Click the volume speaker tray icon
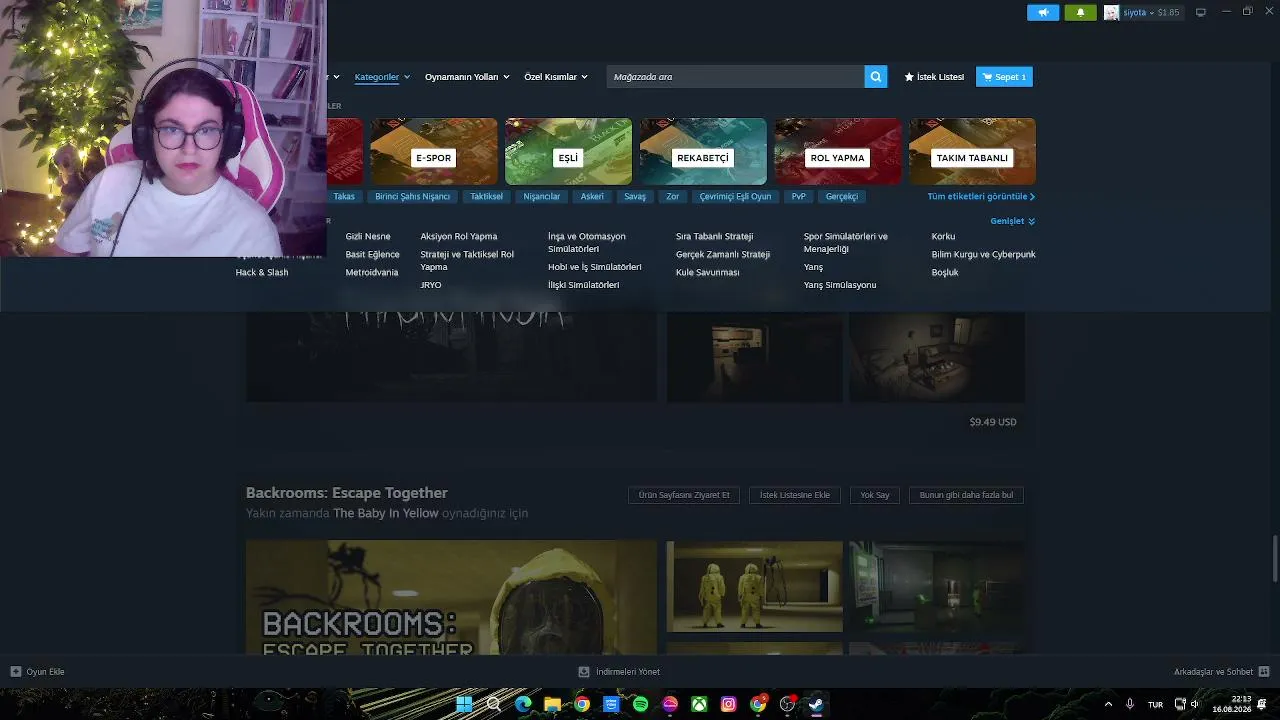The image size is (1280, 720). pyautogui.click(x=1195, y=704)
